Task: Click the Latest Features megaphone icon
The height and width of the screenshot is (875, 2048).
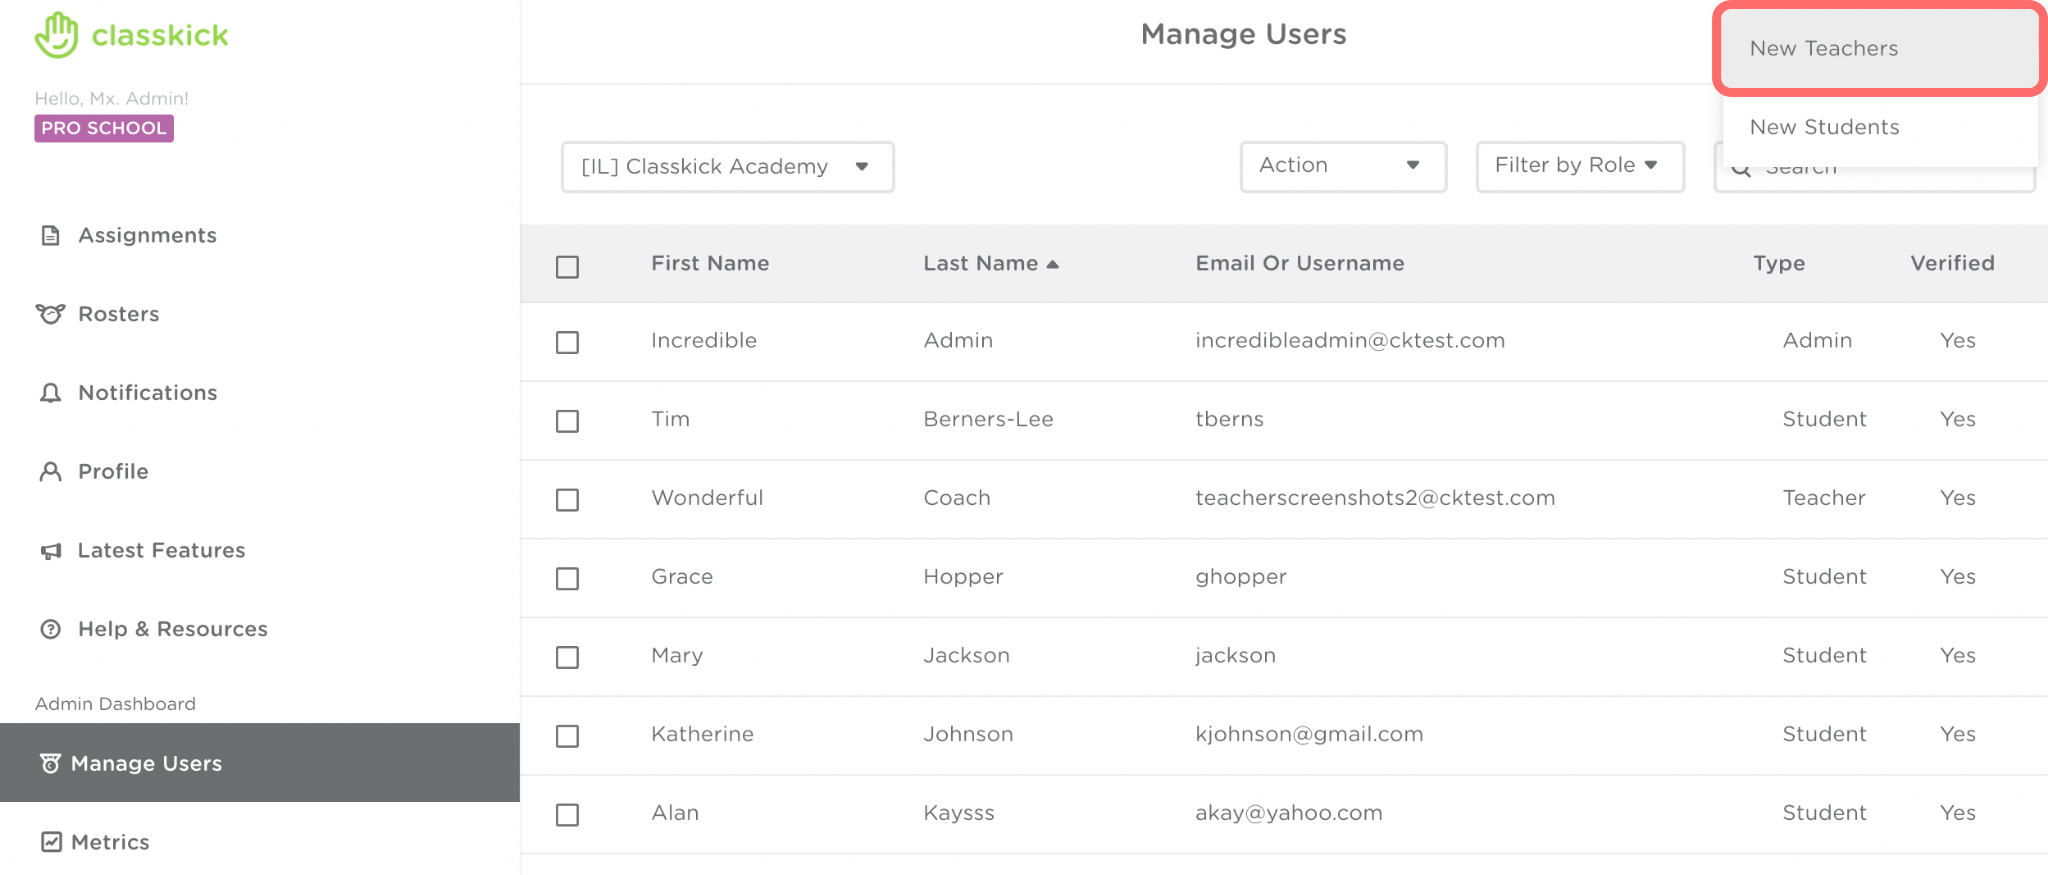Action: click(50, 551)
